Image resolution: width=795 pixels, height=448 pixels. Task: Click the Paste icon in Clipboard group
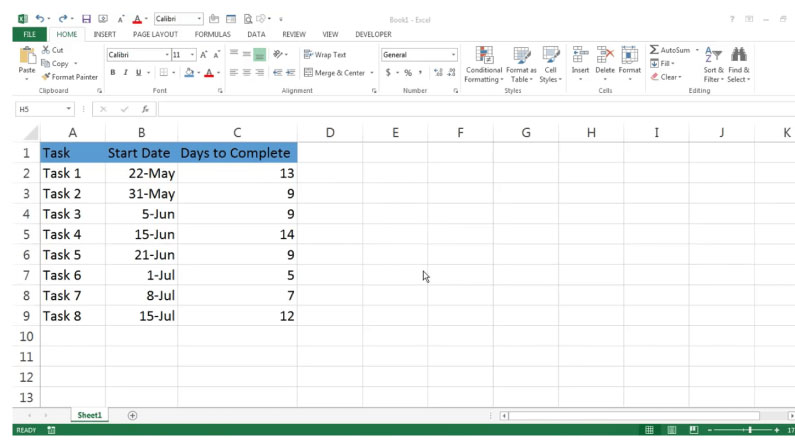(x=26, y=56)
